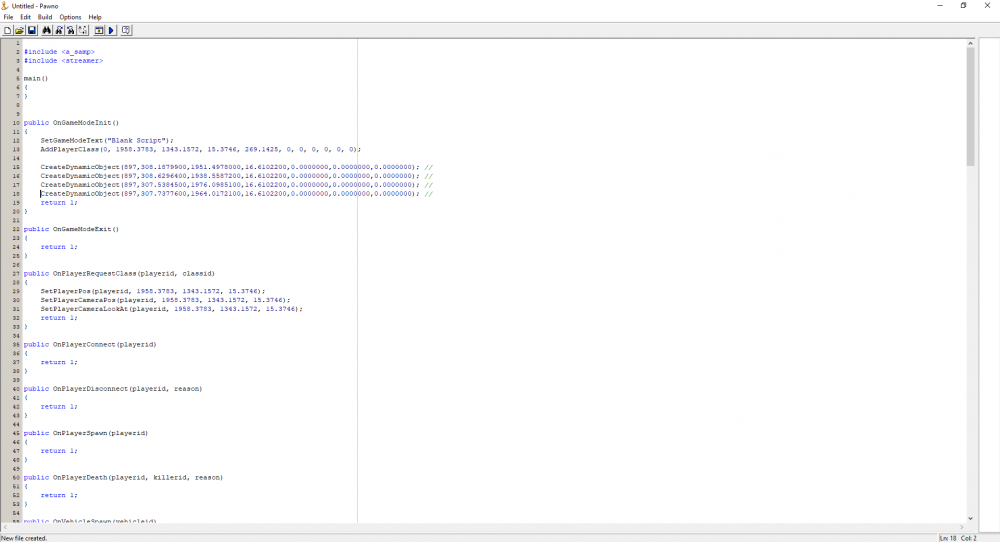Click the SetPlayerPos code line
The height and width of the screenshot is (542, 1000).
point(153,291)
